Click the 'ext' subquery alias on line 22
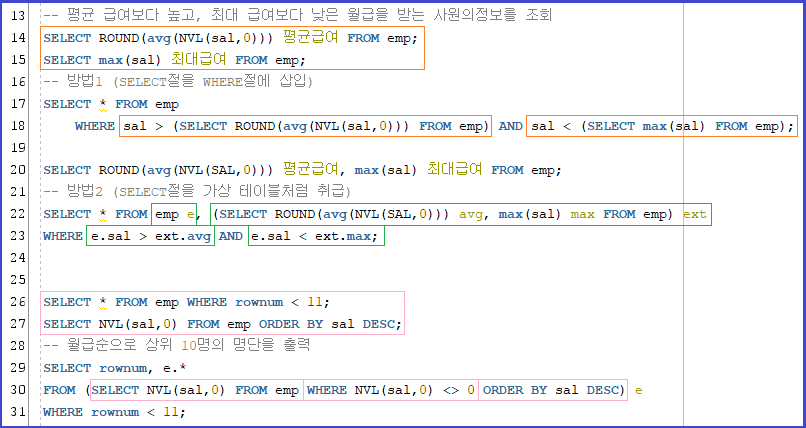Viewport: 806px width, 428px height. [695, 214]
